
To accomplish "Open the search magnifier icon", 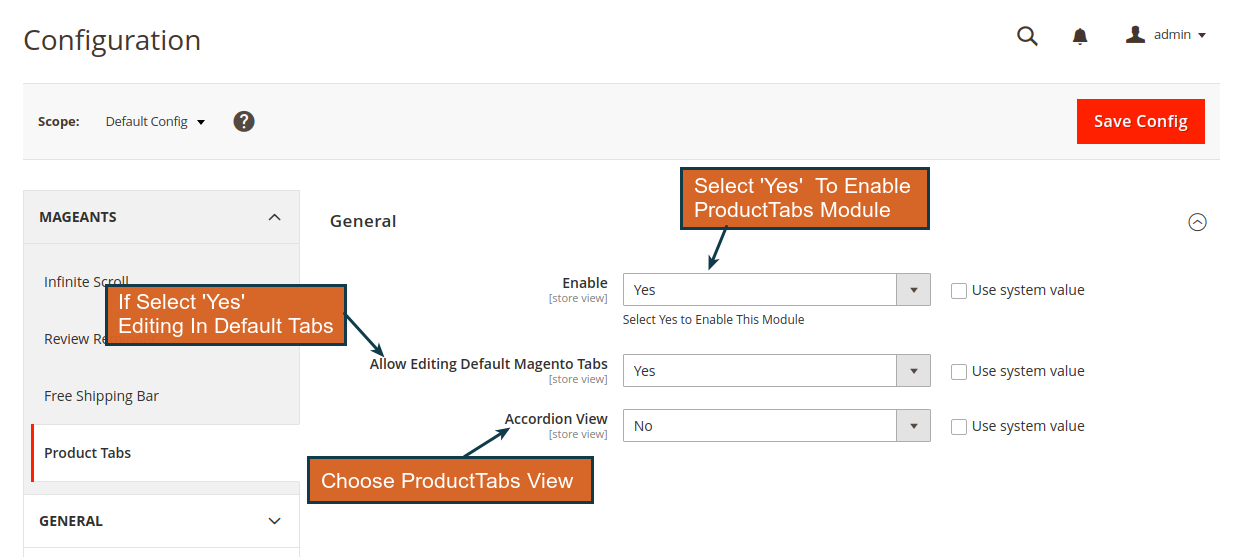I will coord(1027,36).
